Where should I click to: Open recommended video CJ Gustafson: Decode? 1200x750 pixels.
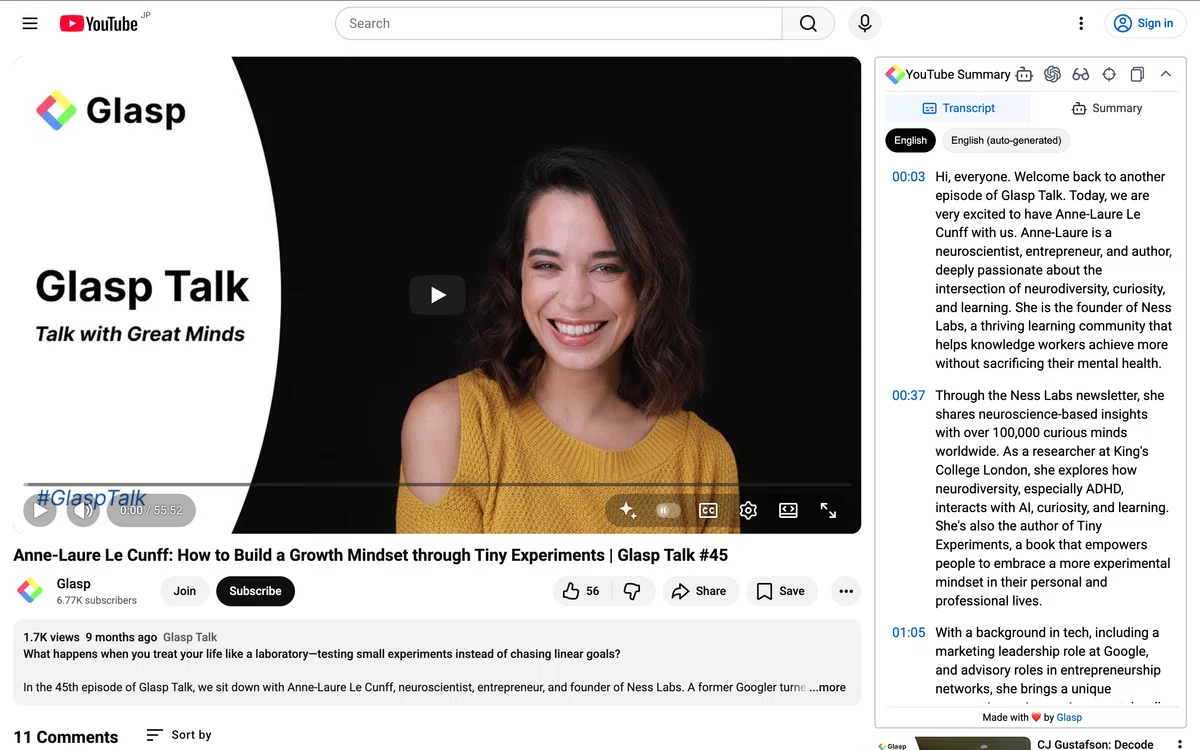1095,744
